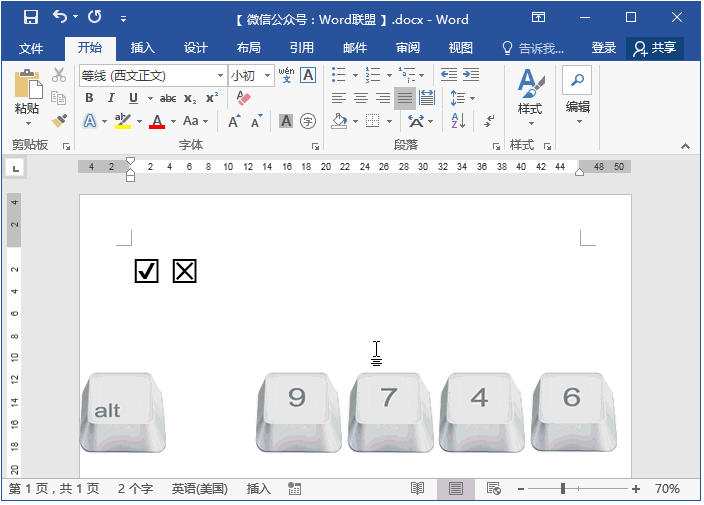Toggle underline formatting
This screenshot has height=505, width=704.
pyautogui.click(x=133, y=98)
